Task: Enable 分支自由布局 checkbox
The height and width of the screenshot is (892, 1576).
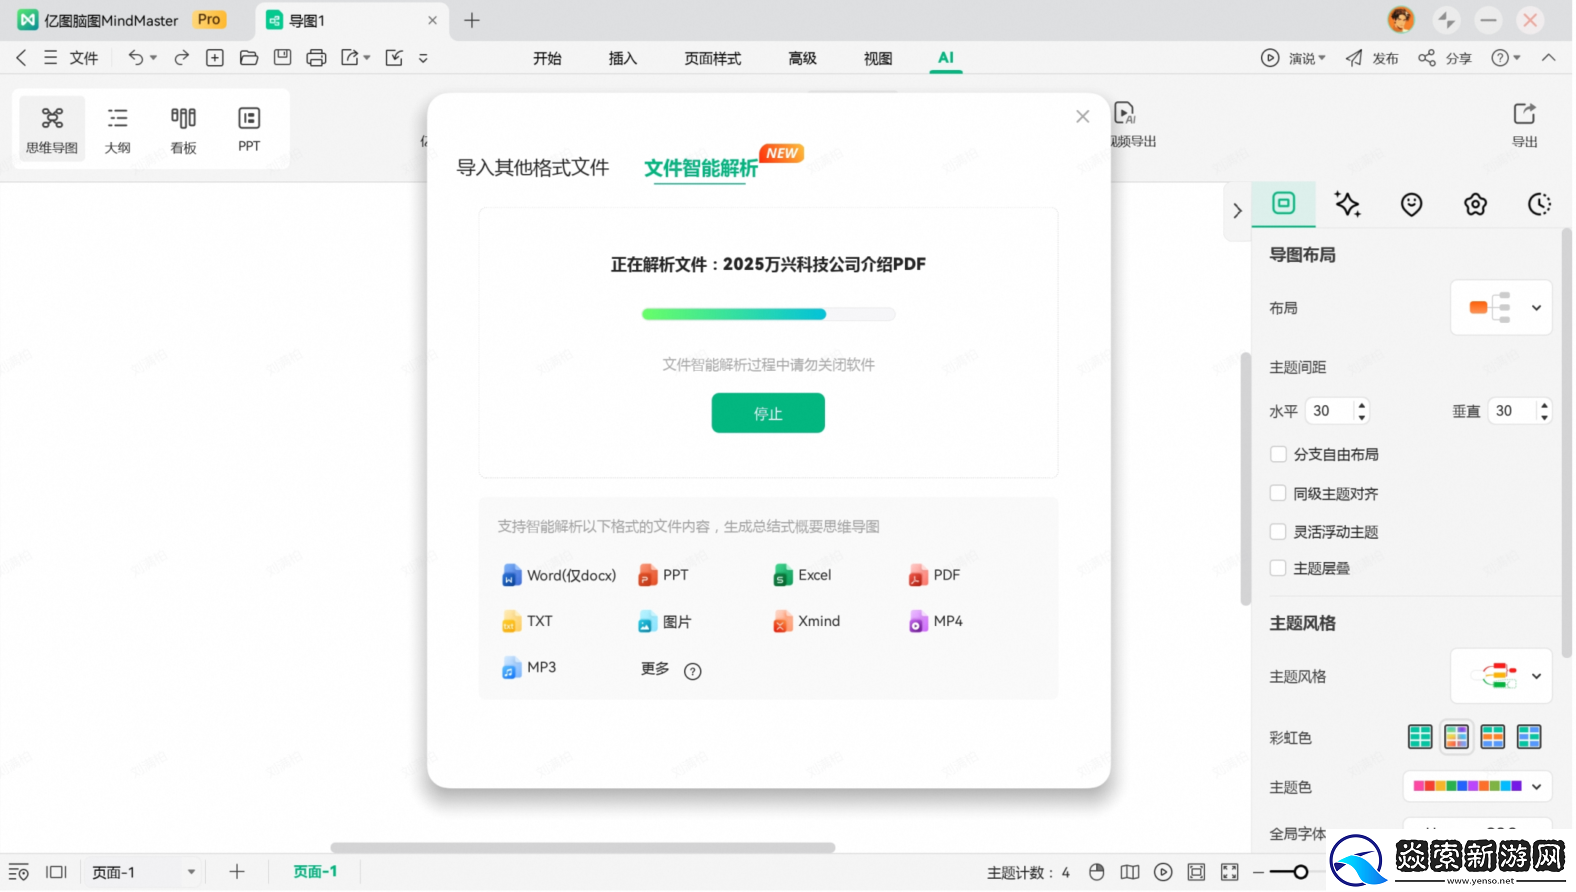Action: [1277, 454]
